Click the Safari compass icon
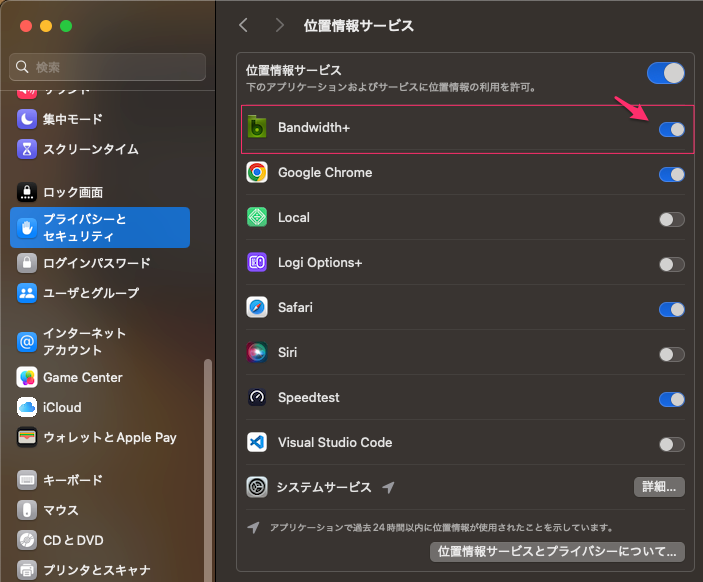Image resolution: width=703 pixels, height=582 pixels. (x=257, y=308)
